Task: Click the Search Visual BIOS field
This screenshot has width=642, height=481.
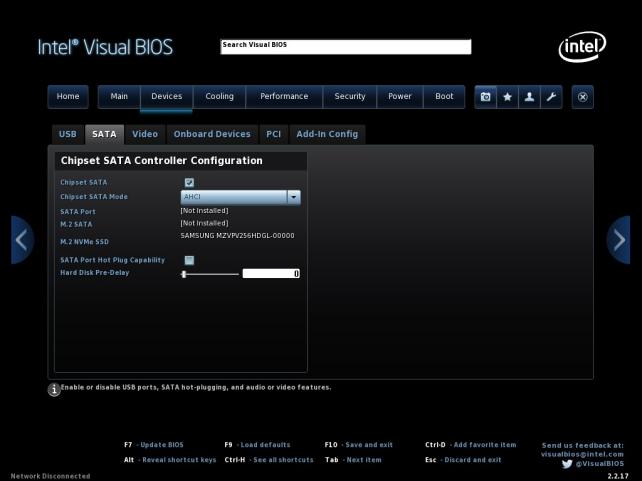Action: pyautogui.click(x=345, y=46)
